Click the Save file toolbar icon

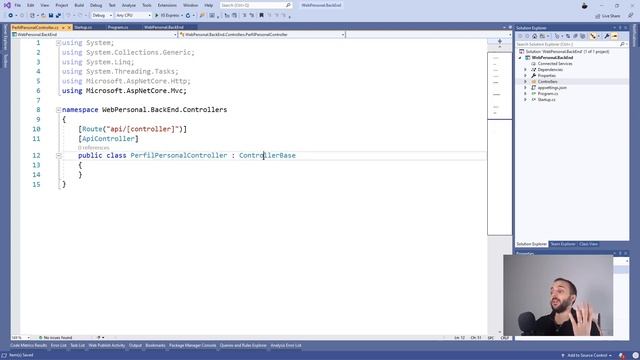pyautogui.click(x=51, y=16)
